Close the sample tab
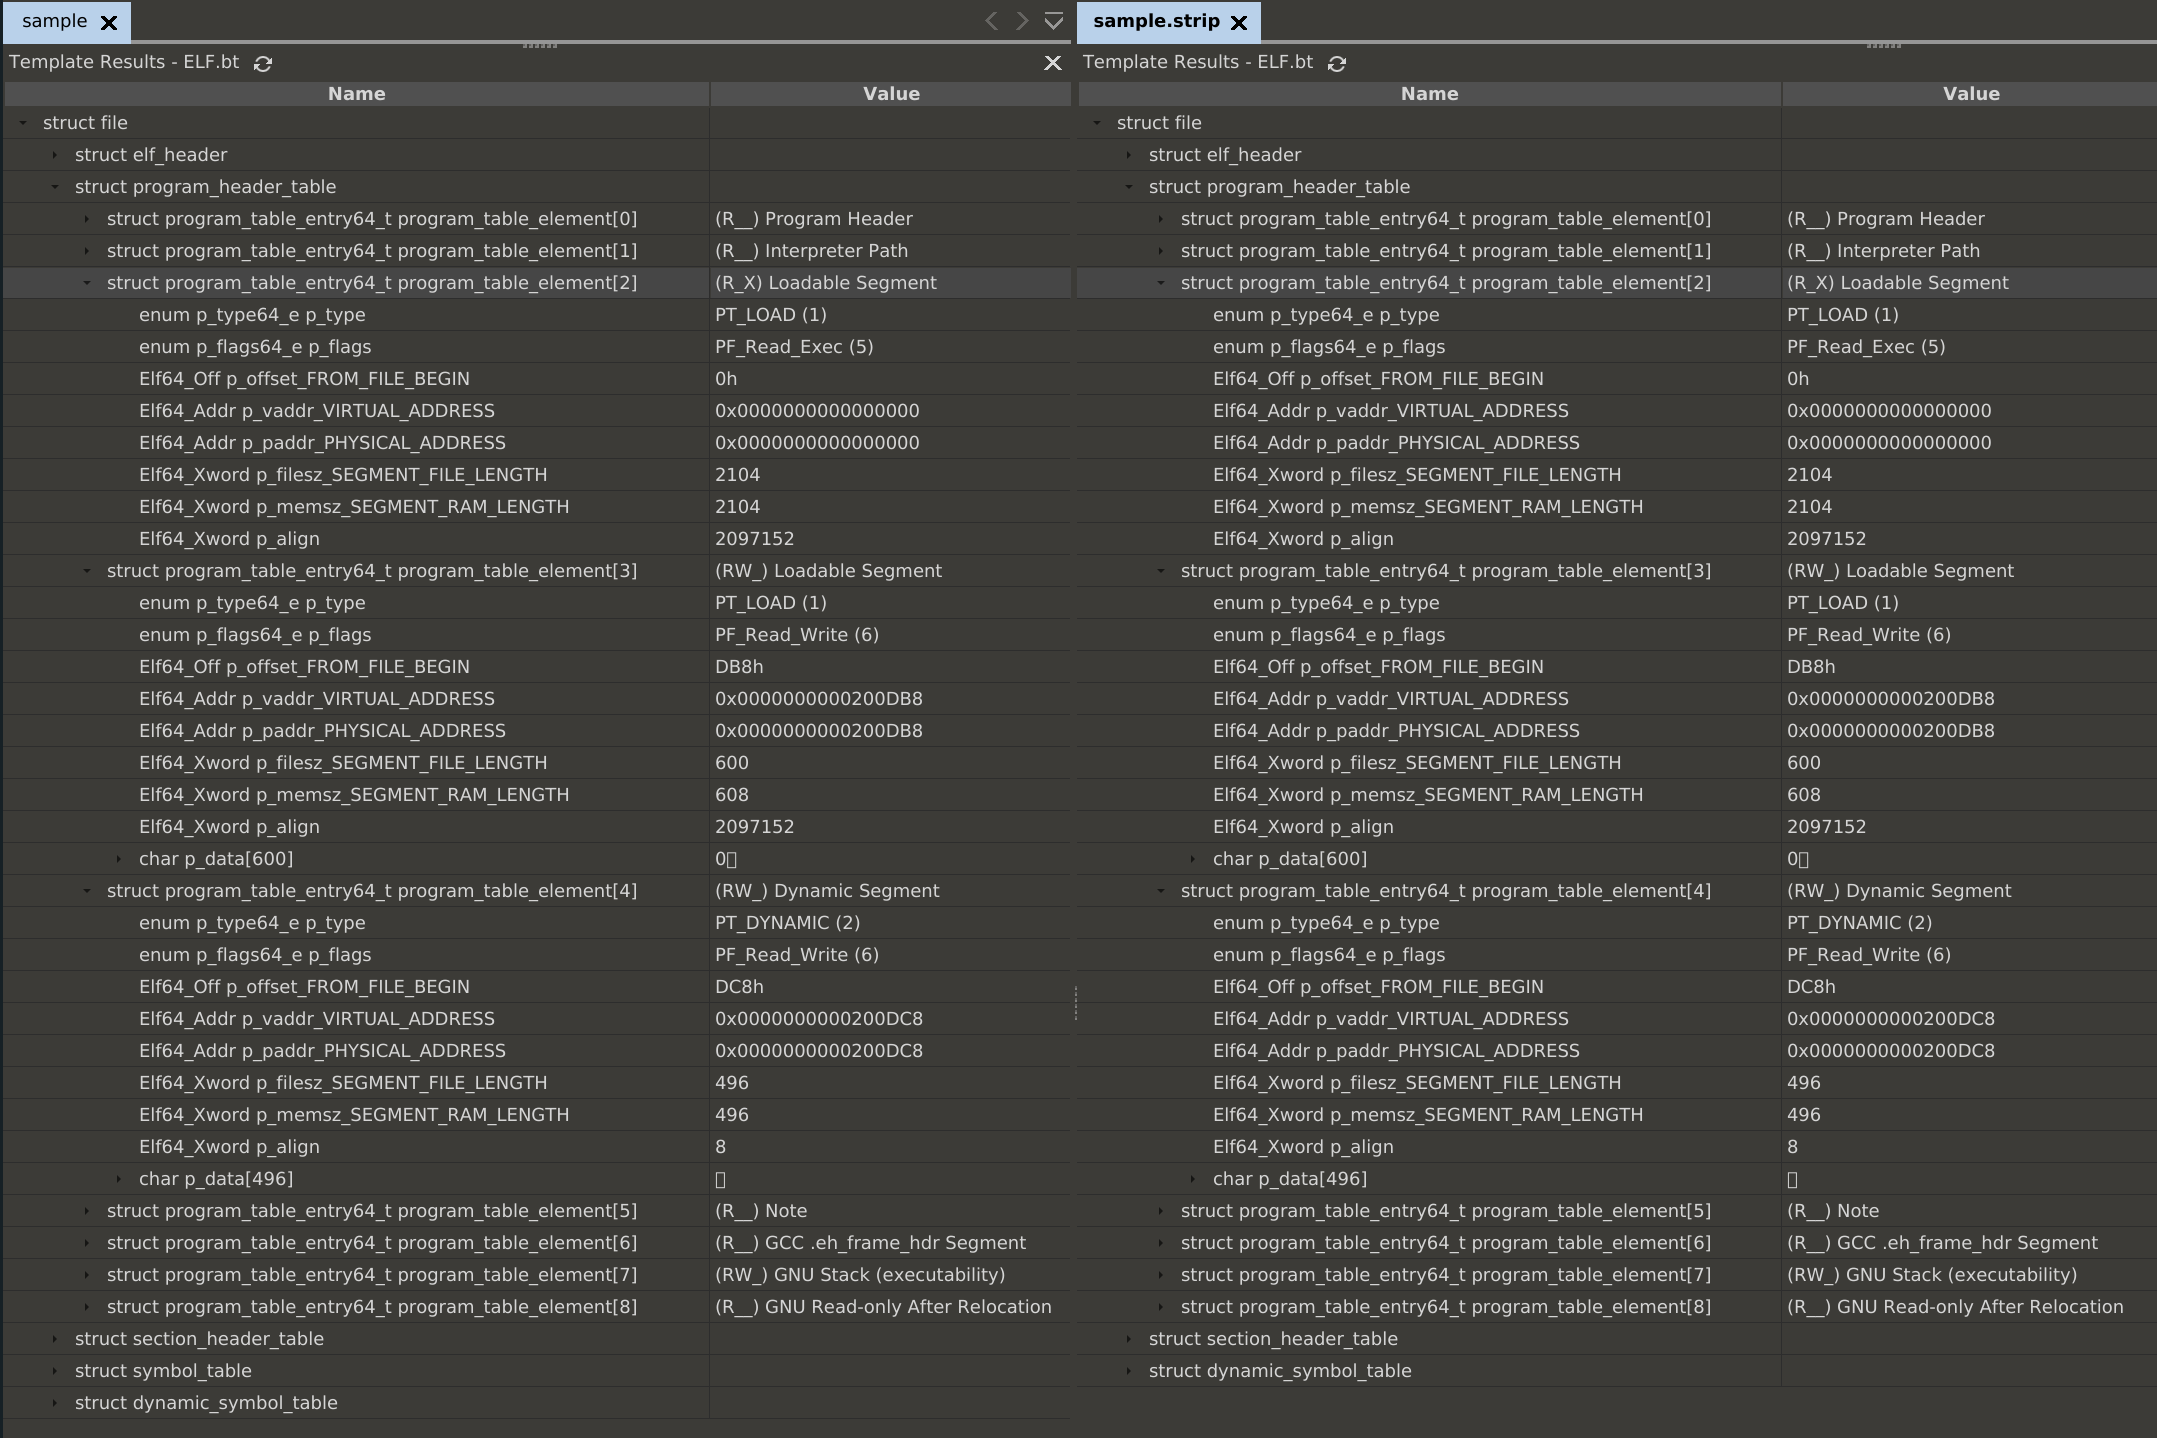 click(x=109, y=22)
